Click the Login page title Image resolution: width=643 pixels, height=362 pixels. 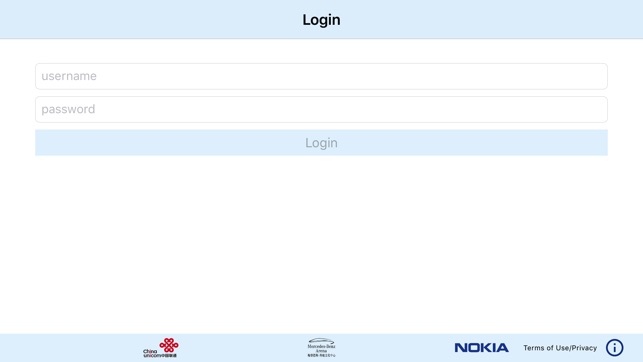coord(321,20)
